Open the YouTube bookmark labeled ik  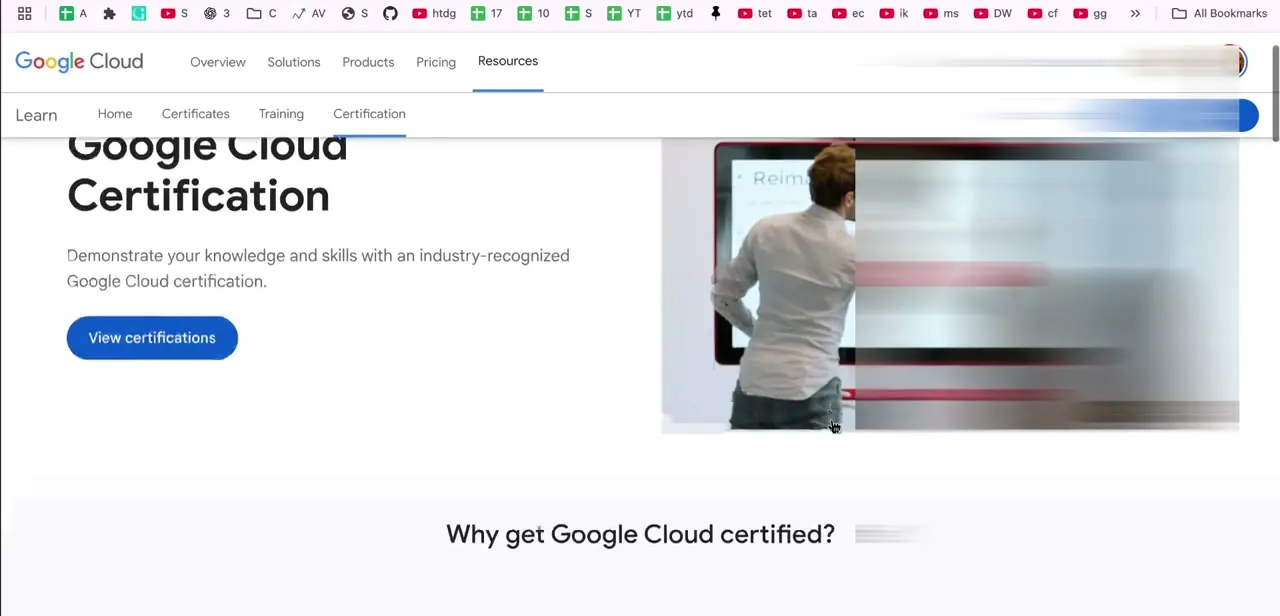pyautogui.click(x=894, y=14)
